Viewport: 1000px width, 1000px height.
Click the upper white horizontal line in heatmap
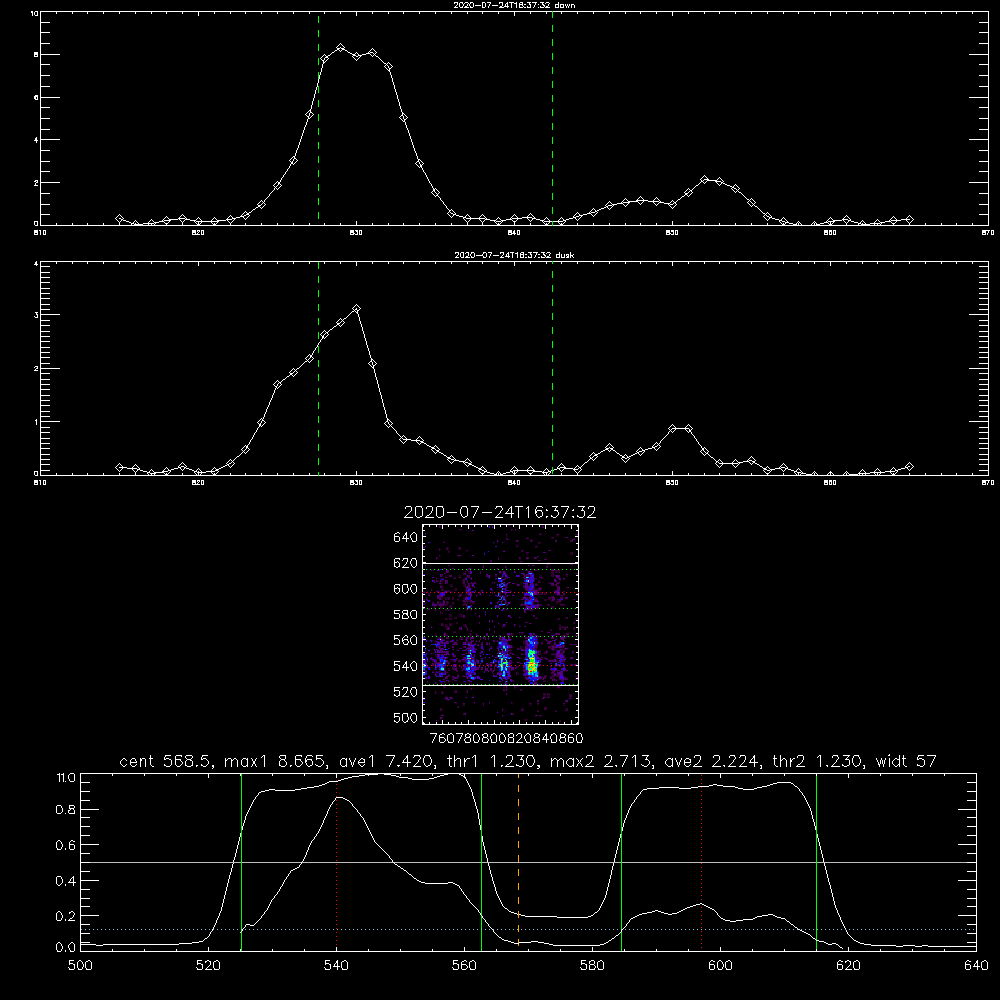tap(500, 563)
